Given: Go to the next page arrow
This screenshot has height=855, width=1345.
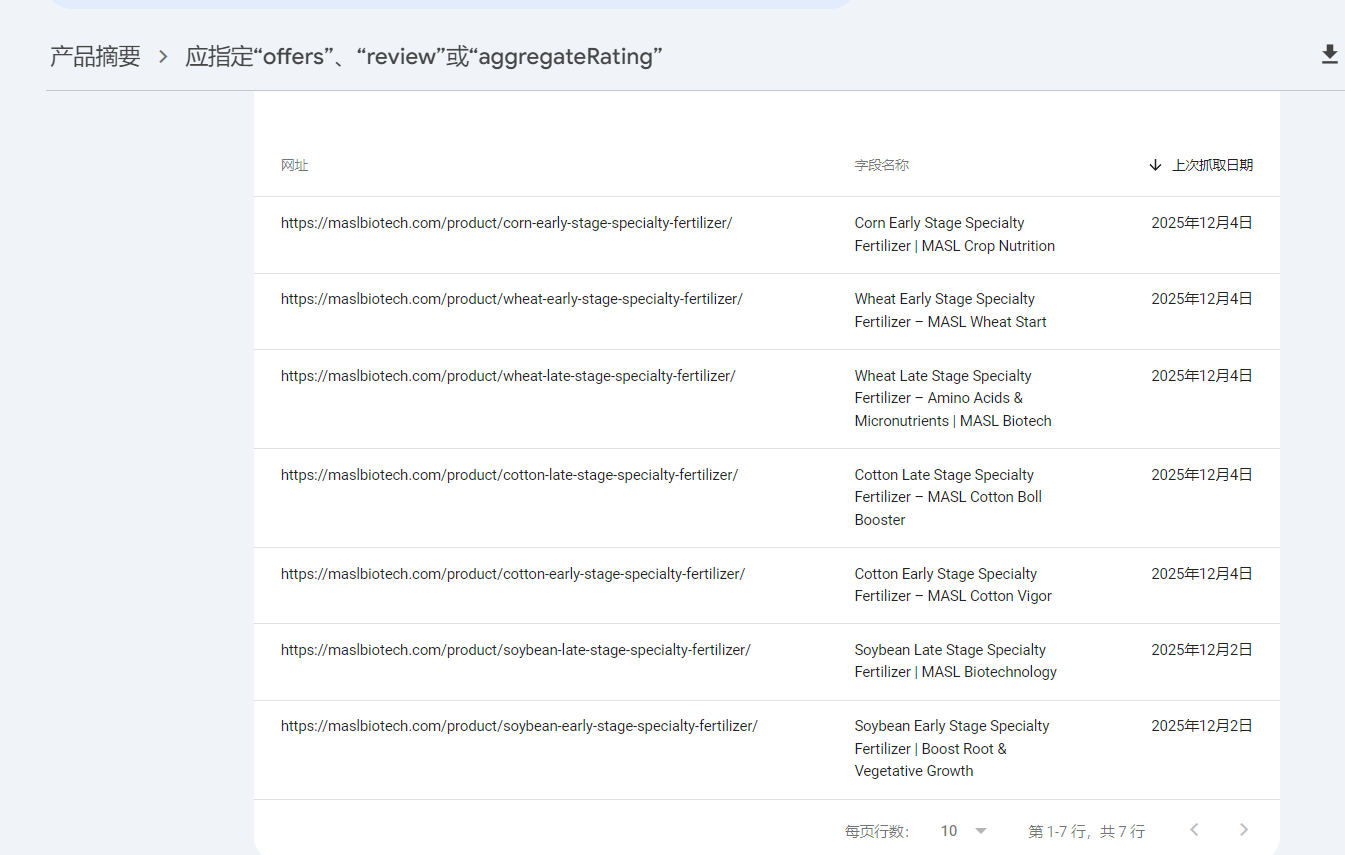Looking at the screenshot, I should [1244, 830].
